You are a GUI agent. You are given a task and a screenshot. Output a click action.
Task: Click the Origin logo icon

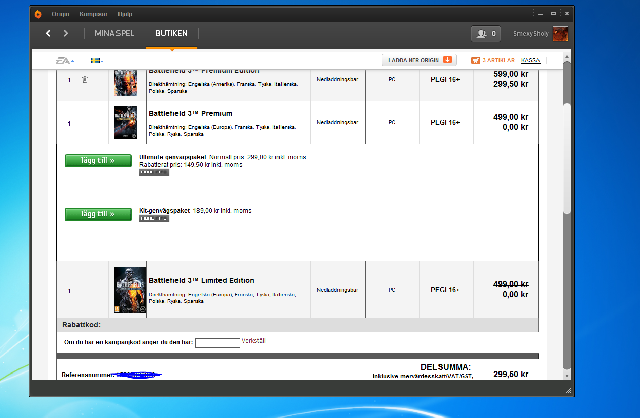pyautogui.click(x=38, y=14)
